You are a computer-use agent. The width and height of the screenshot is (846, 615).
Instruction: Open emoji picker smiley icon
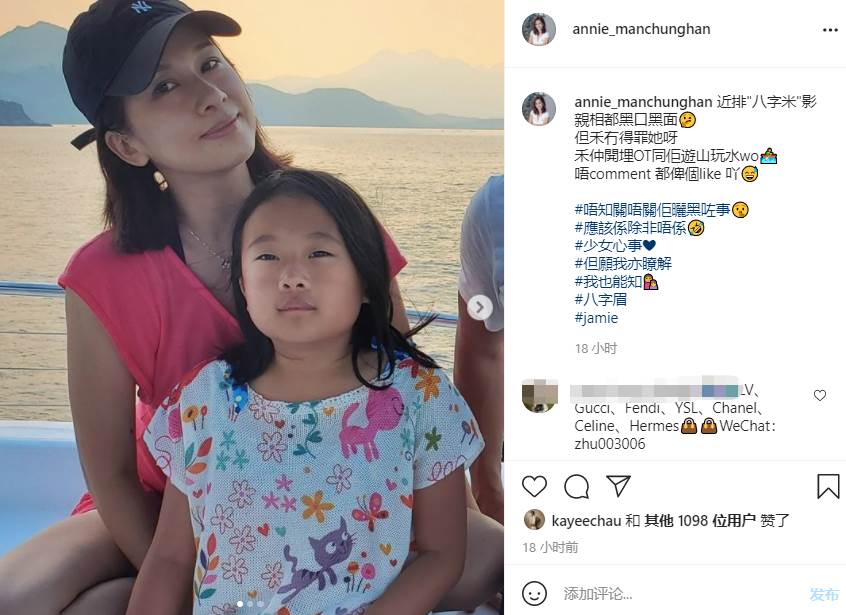534,593
